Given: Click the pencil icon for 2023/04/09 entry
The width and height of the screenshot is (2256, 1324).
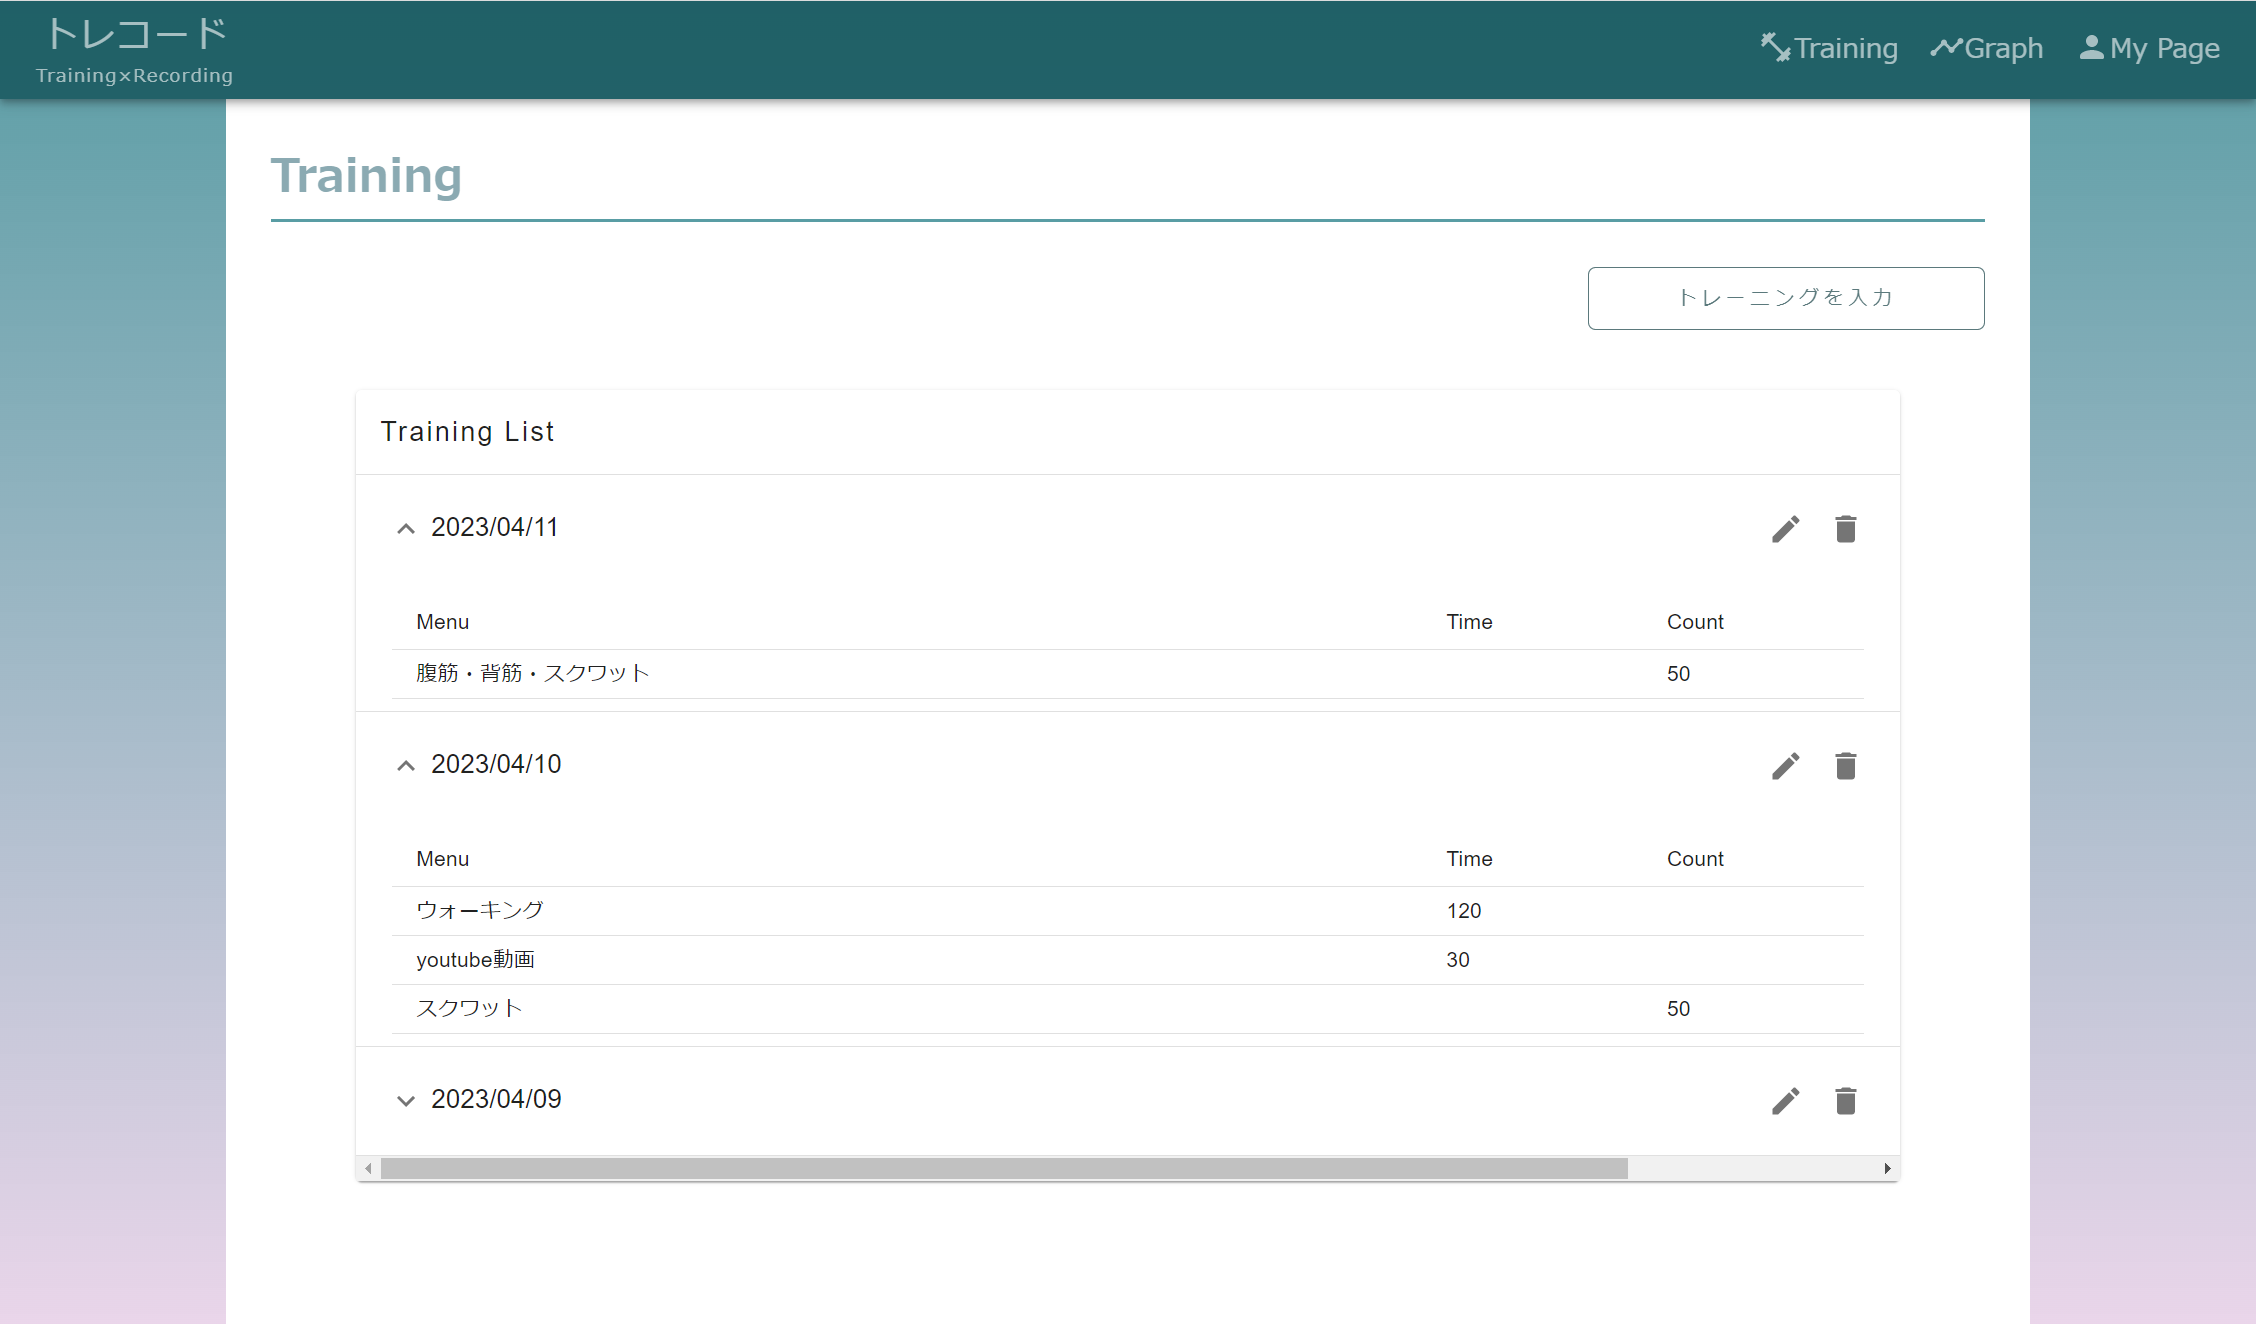Looking at the screenshot, I should (x=1786, y=1100).
